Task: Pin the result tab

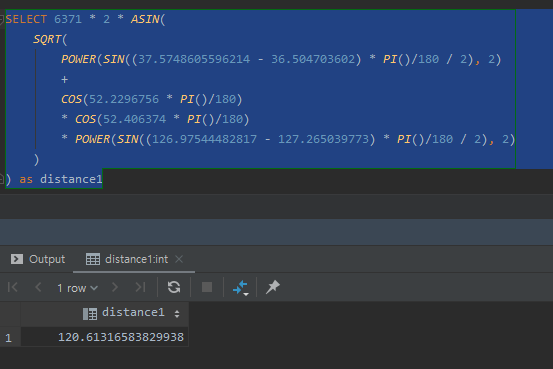Action: click(272, 287)
